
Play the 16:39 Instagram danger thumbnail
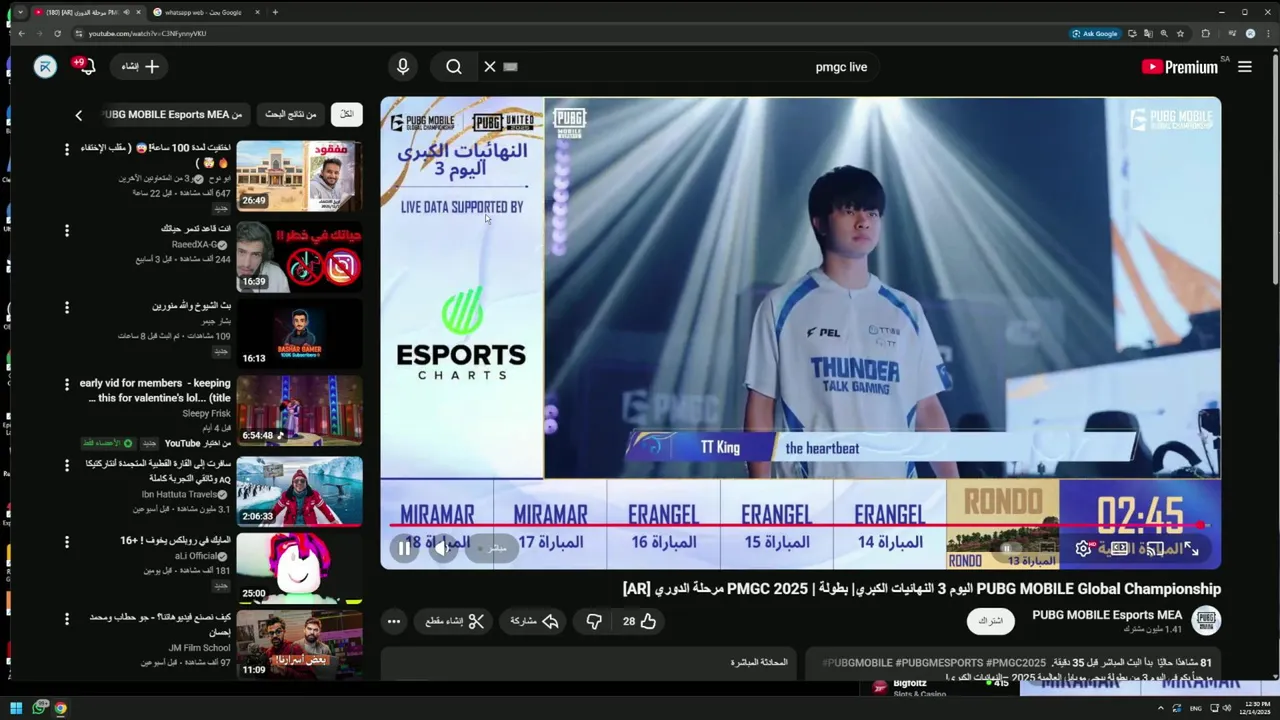299,256
